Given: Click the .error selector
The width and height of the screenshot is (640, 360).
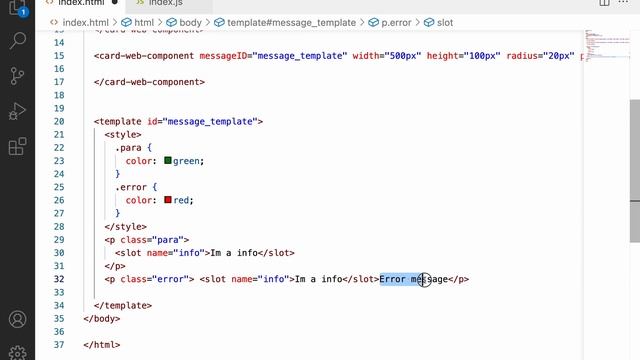Looking at the screenshot, I should tap(131, 187).
